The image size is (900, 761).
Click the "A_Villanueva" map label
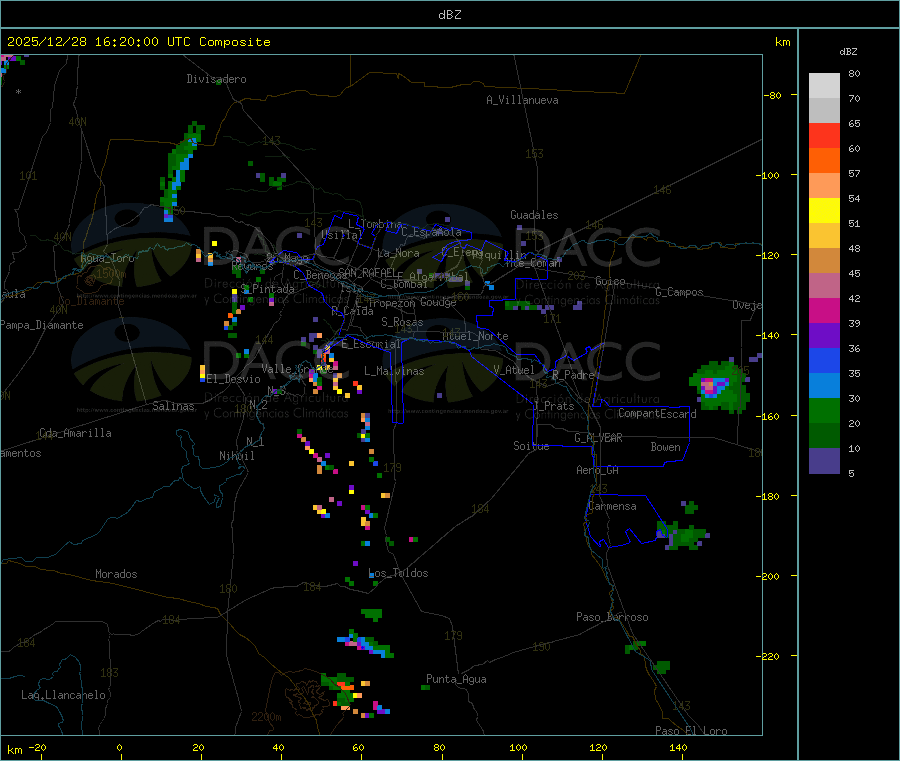[522, 100]
